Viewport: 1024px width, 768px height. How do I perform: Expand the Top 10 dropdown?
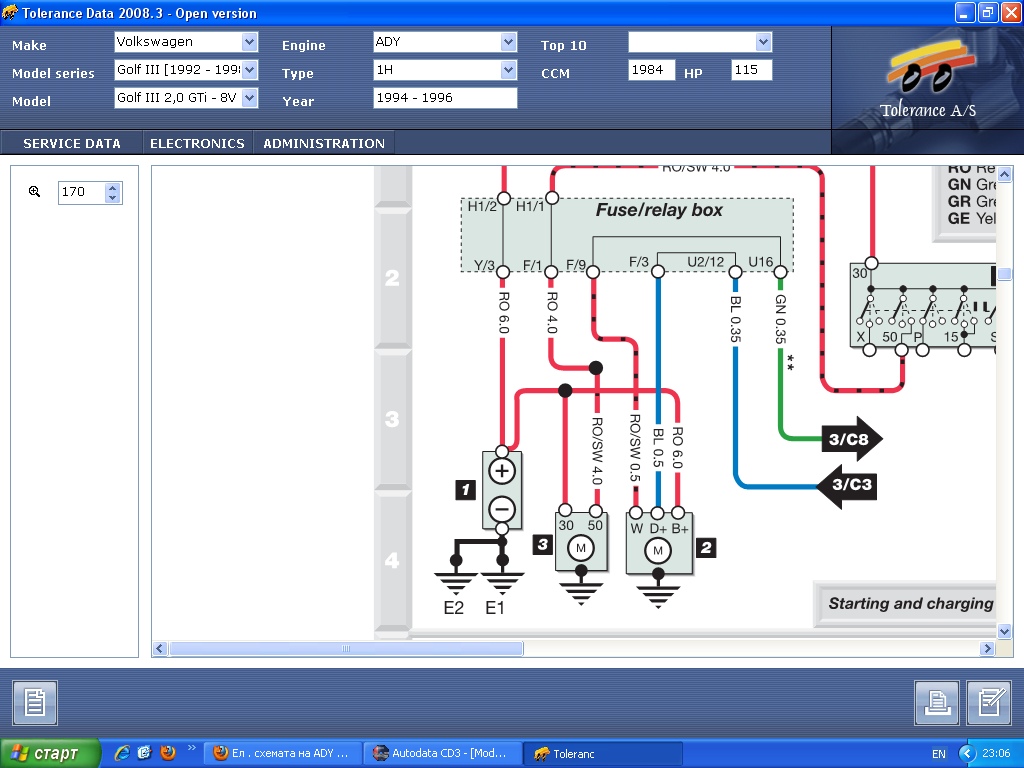click(x=764, y=42)
